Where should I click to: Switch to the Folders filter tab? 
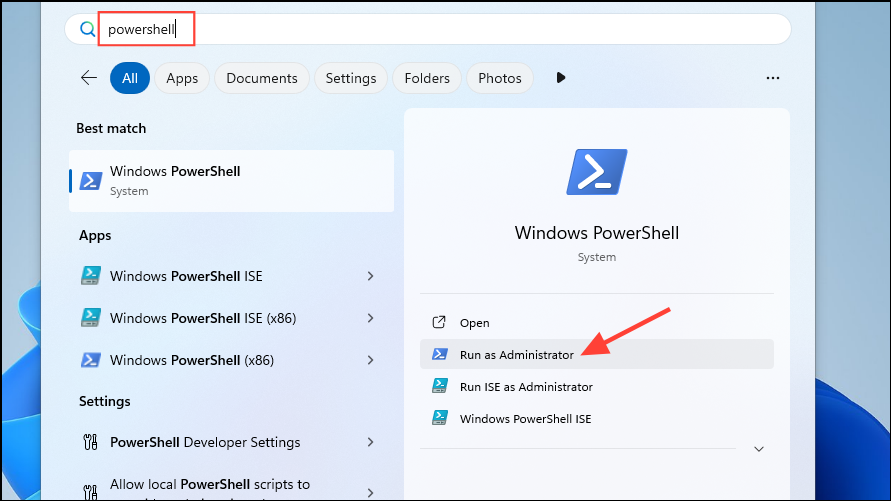click(427, 78)
